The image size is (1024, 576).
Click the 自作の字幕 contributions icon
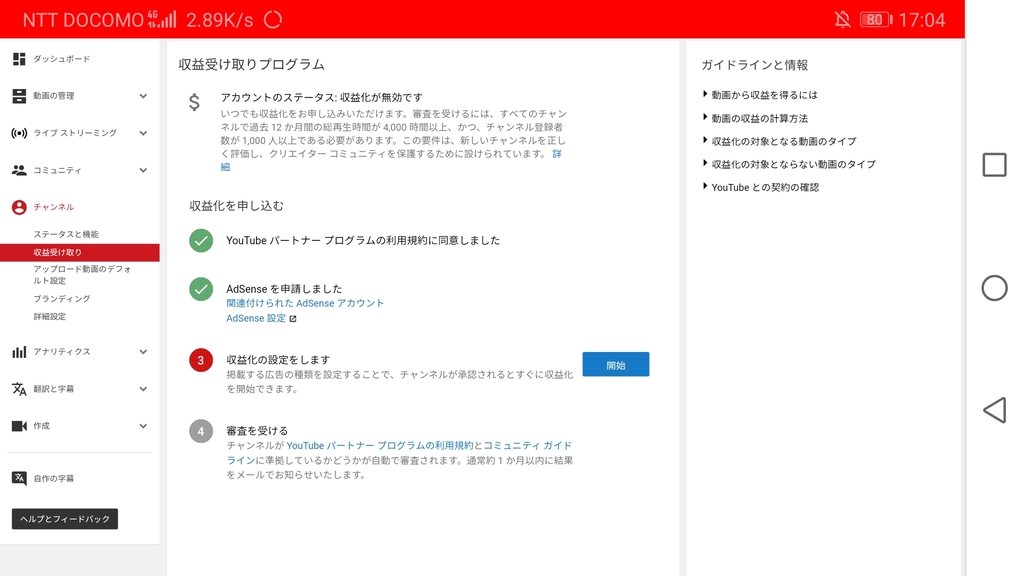click(19, 478)
